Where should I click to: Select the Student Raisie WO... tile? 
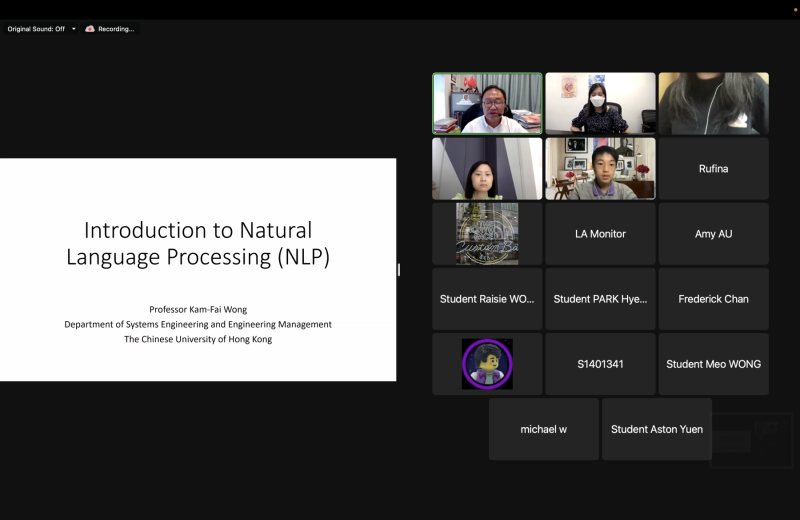point(487,299)
